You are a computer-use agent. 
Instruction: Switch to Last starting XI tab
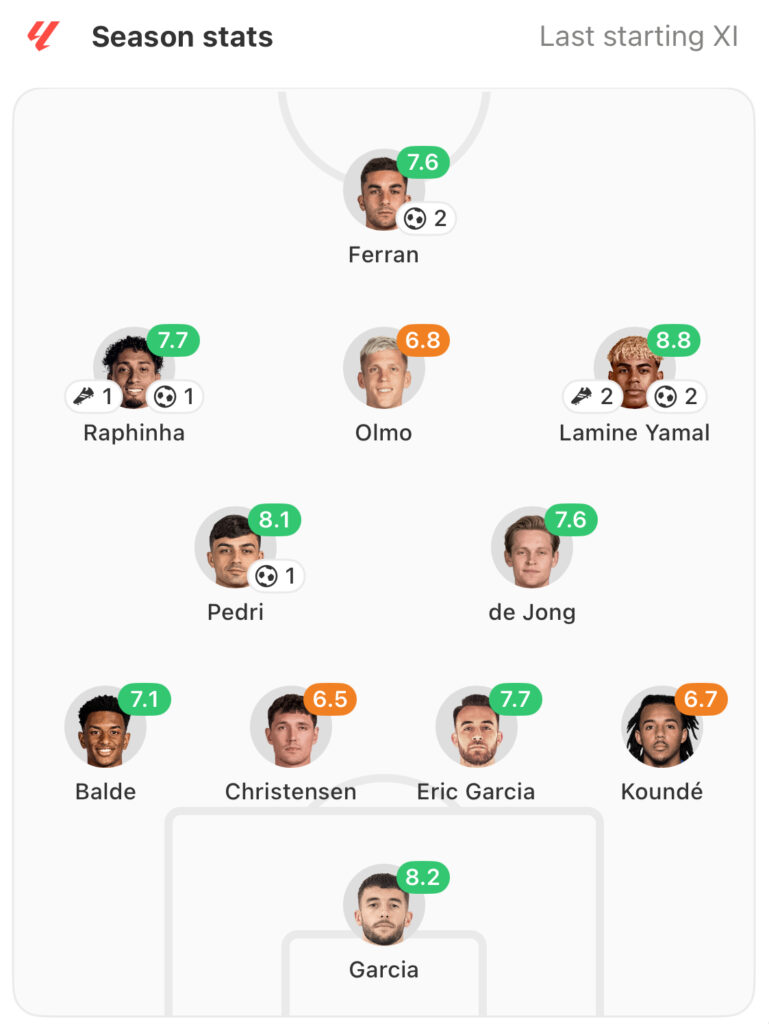click(x=638, y=37)
